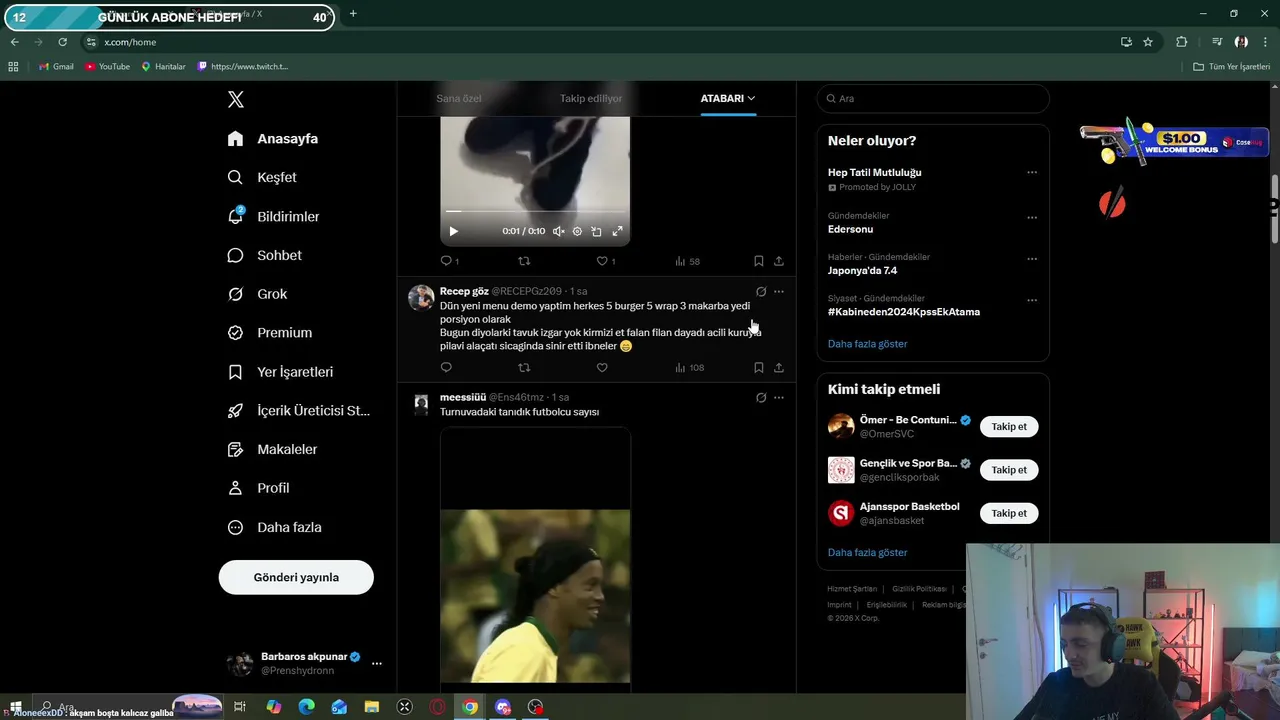Screen dimensions: 1280x720
Task: Open account menu for Barbaros akpunar
Action: click(304, 663)
